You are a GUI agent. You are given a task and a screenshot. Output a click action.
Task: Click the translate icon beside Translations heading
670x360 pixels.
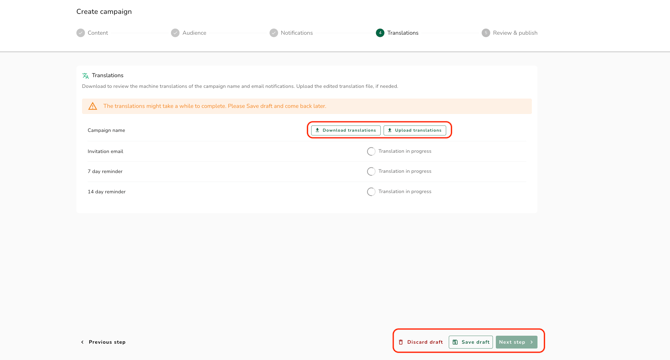click(85, 76)
